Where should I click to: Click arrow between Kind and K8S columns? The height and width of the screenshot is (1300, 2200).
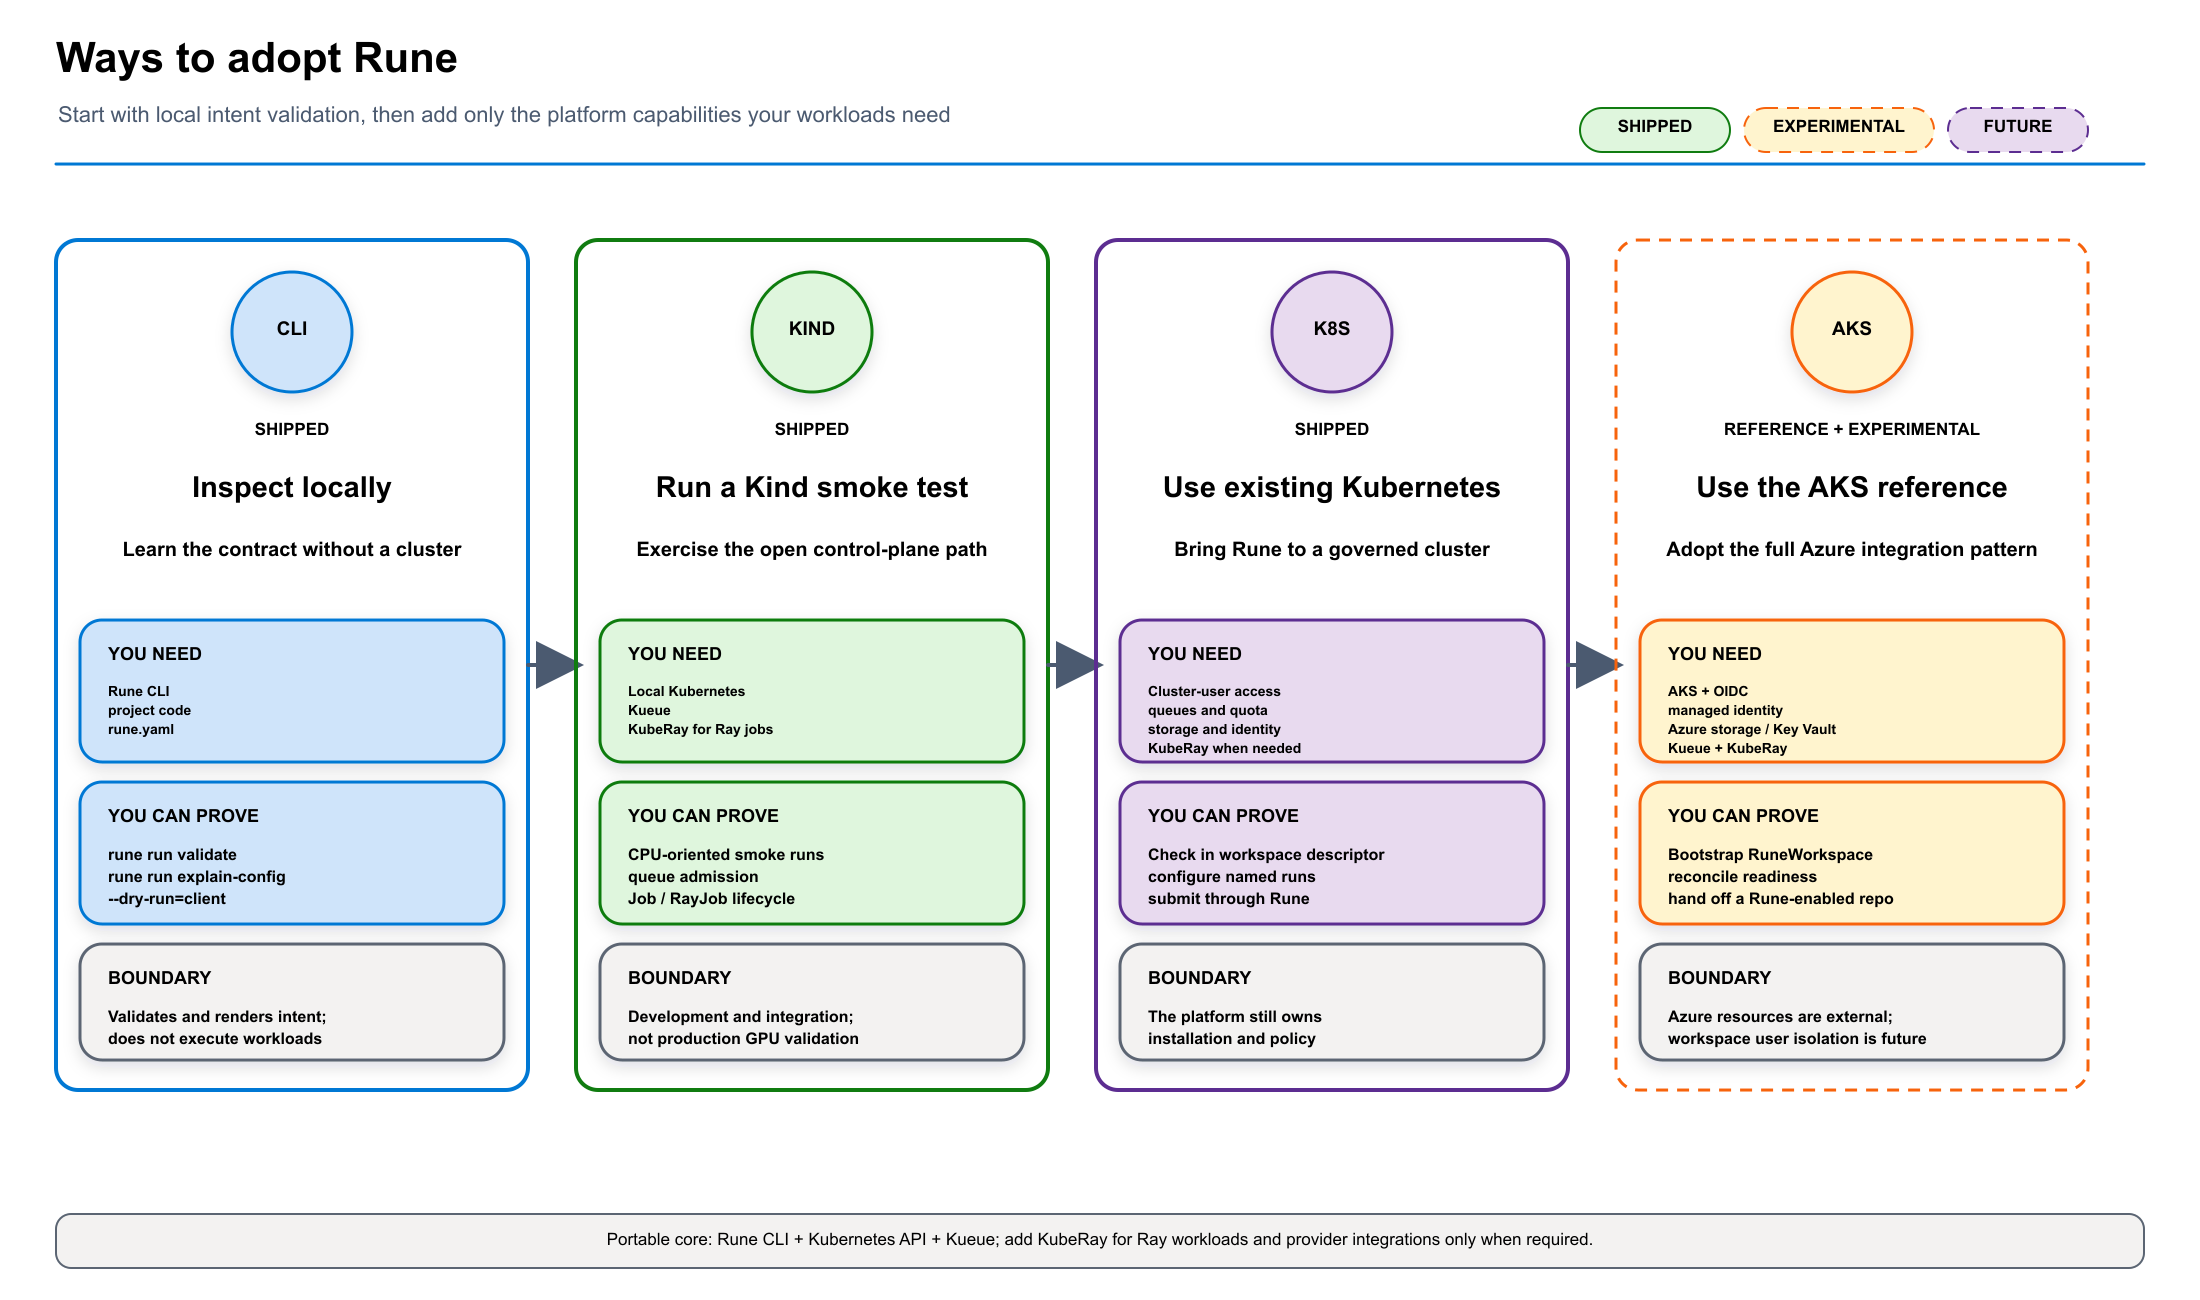click(x=1076, y=665)
